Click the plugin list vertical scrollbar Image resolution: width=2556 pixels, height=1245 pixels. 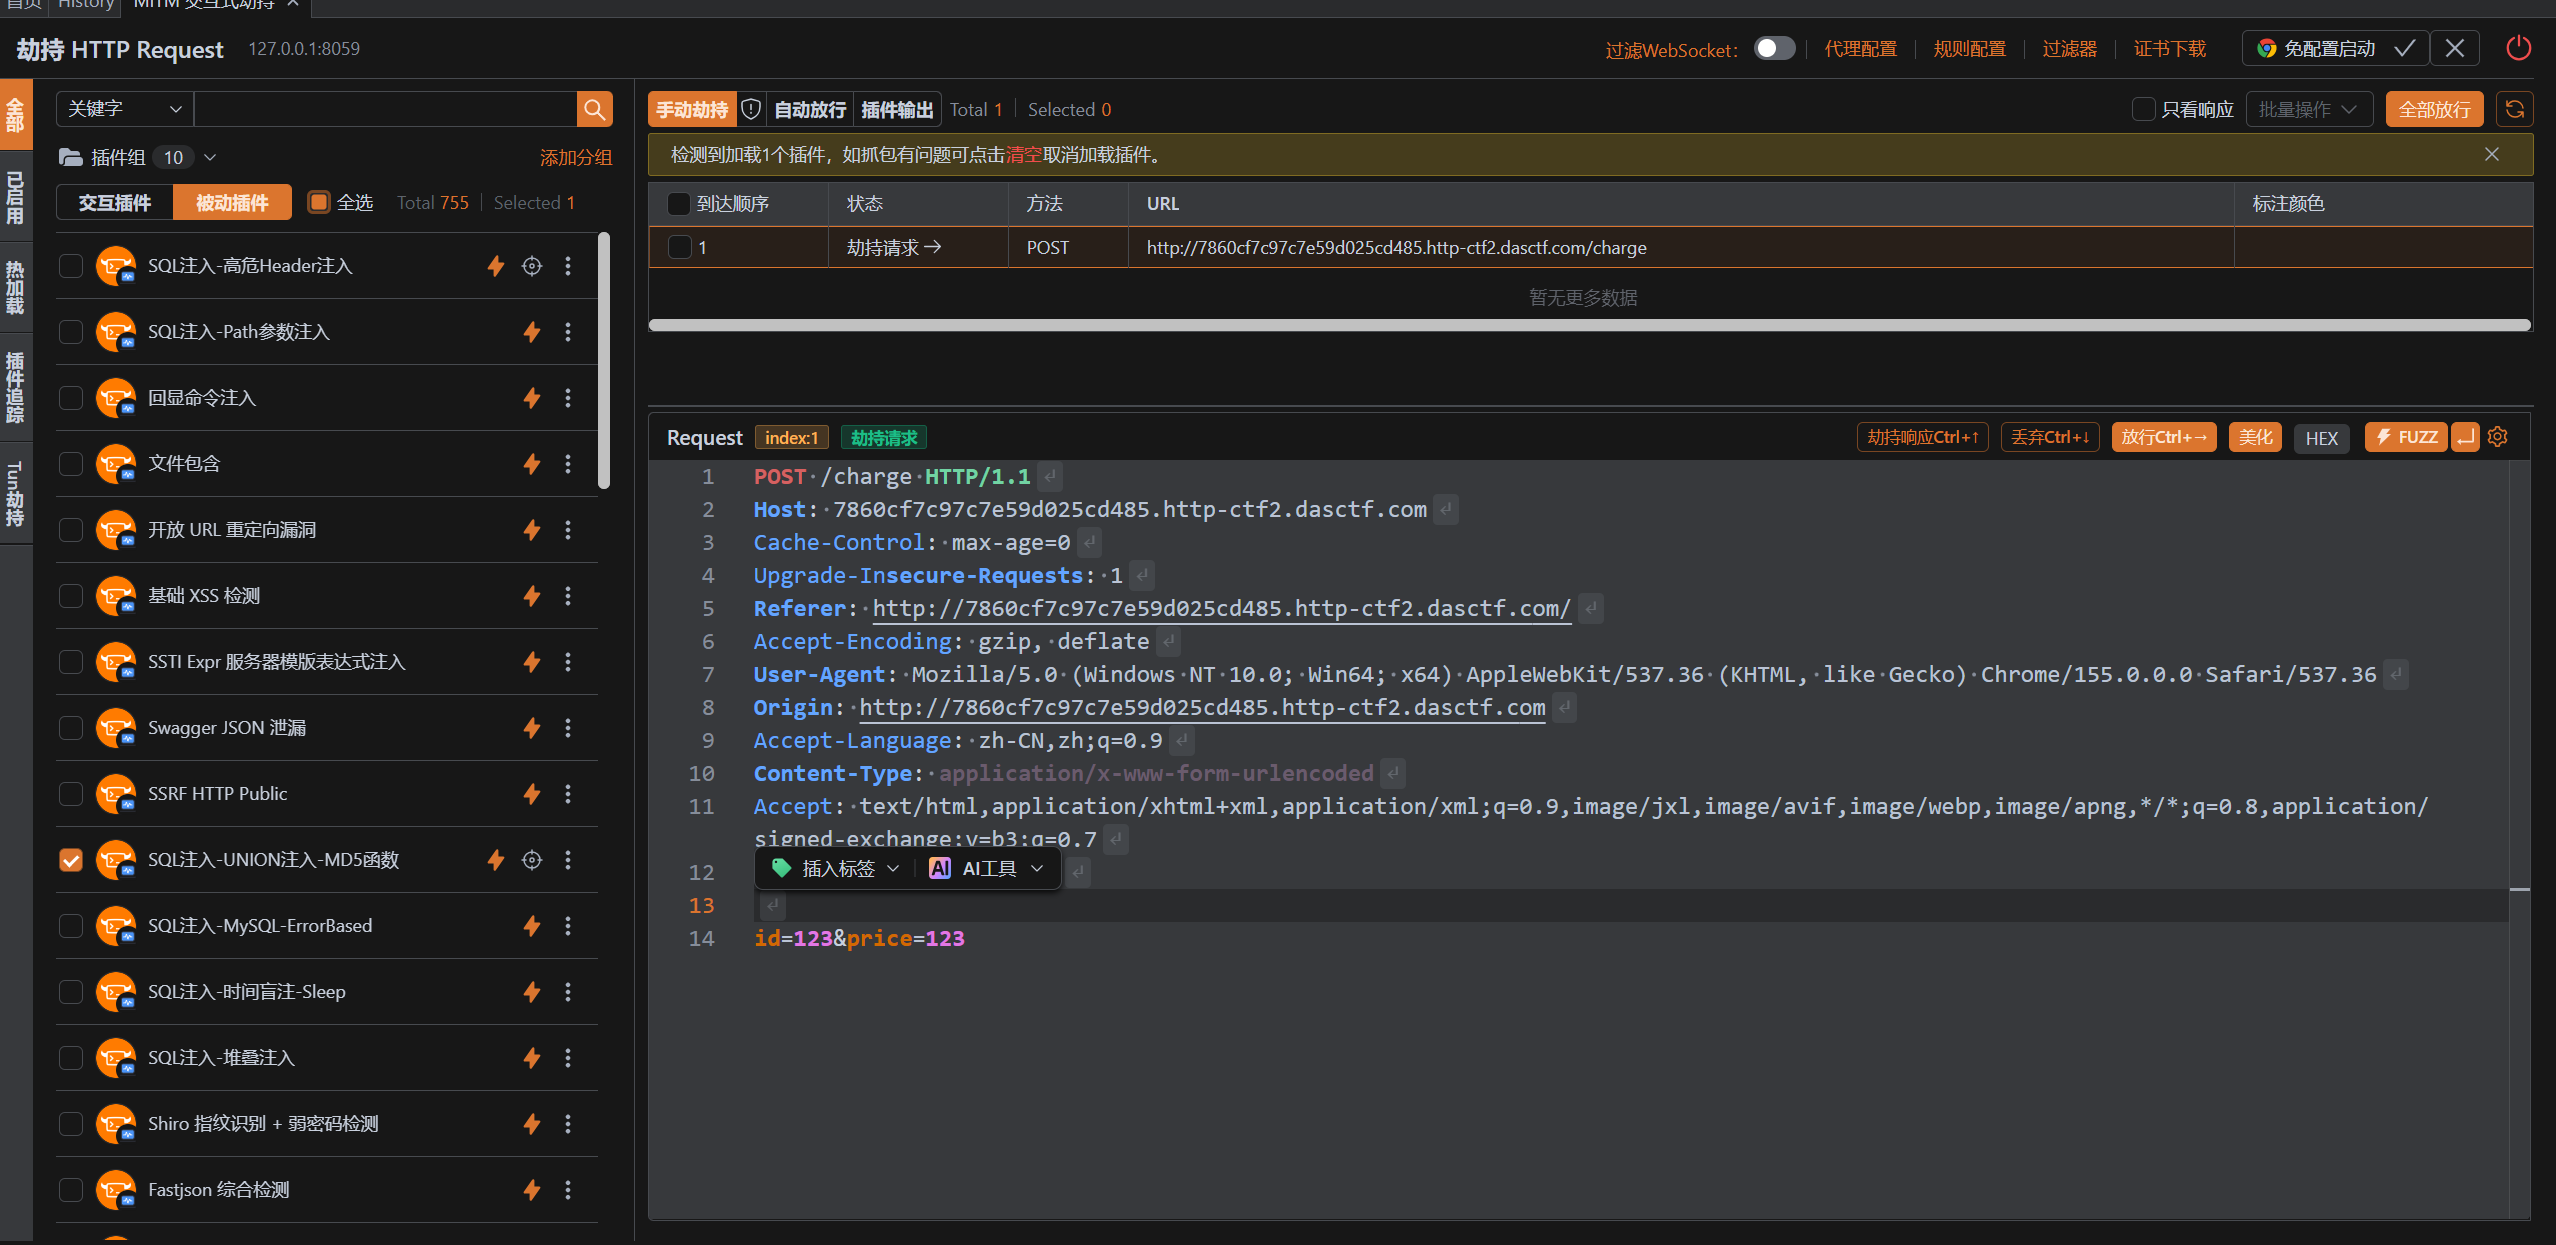tap(604, 361)
